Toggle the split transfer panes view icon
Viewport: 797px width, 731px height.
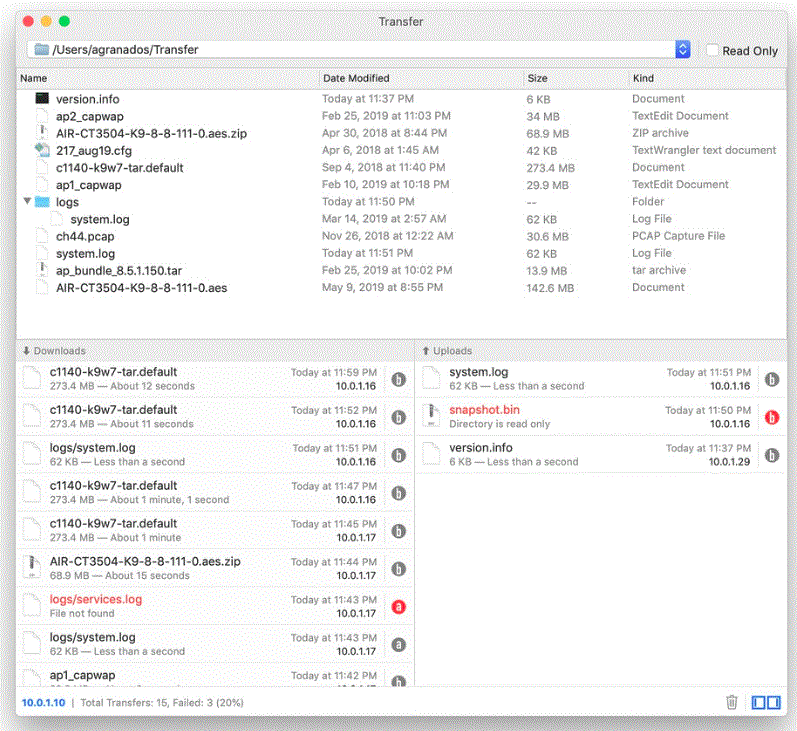(766, 702)
